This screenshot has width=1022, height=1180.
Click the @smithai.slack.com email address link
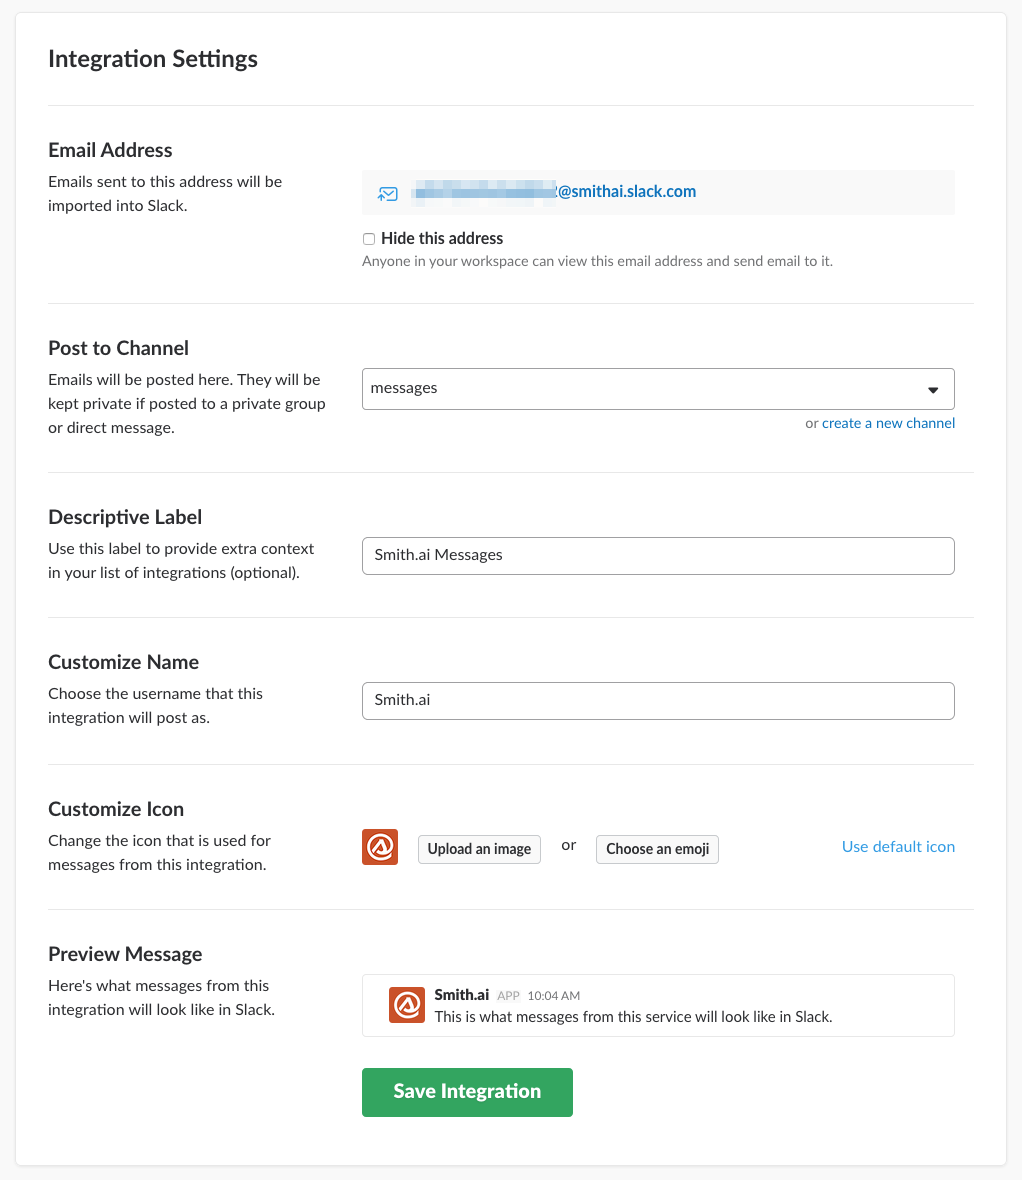[x=555, y=192]
